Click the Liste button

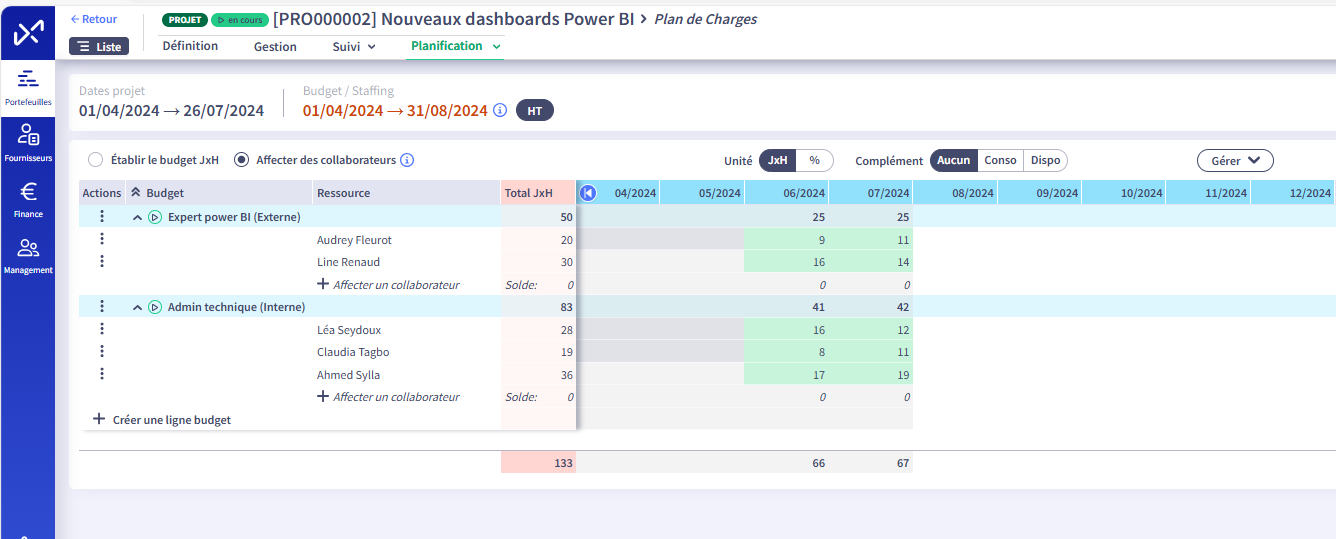click(99, 46)
